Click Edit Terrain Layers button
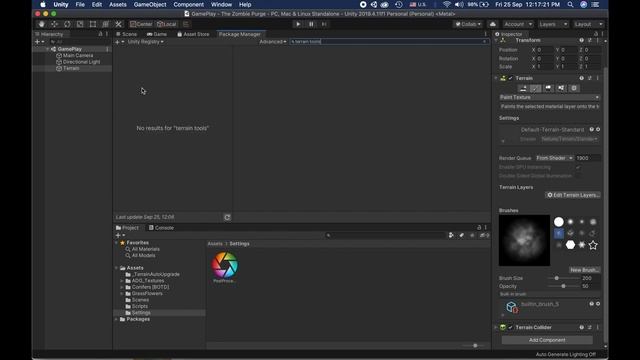The image size is (640, 360). [x=573, y=195]
